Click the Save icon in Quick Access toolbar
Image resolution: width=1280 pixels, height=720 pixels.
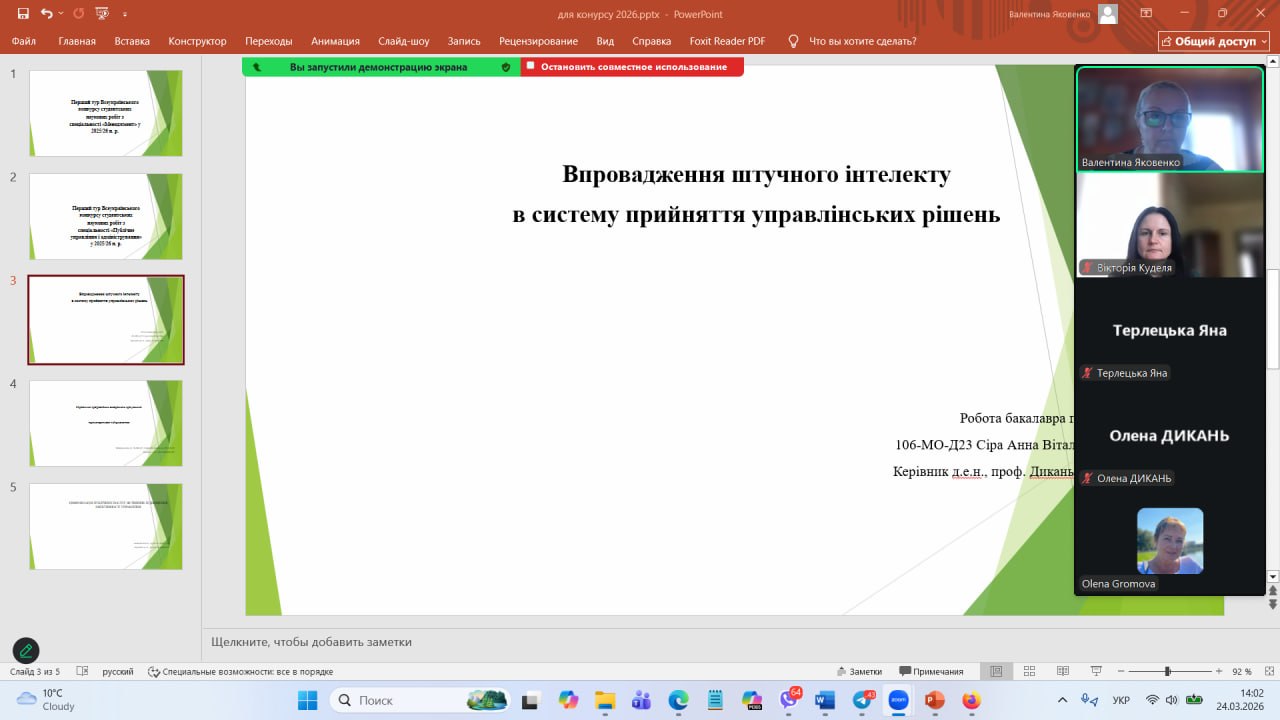[23, 14]
